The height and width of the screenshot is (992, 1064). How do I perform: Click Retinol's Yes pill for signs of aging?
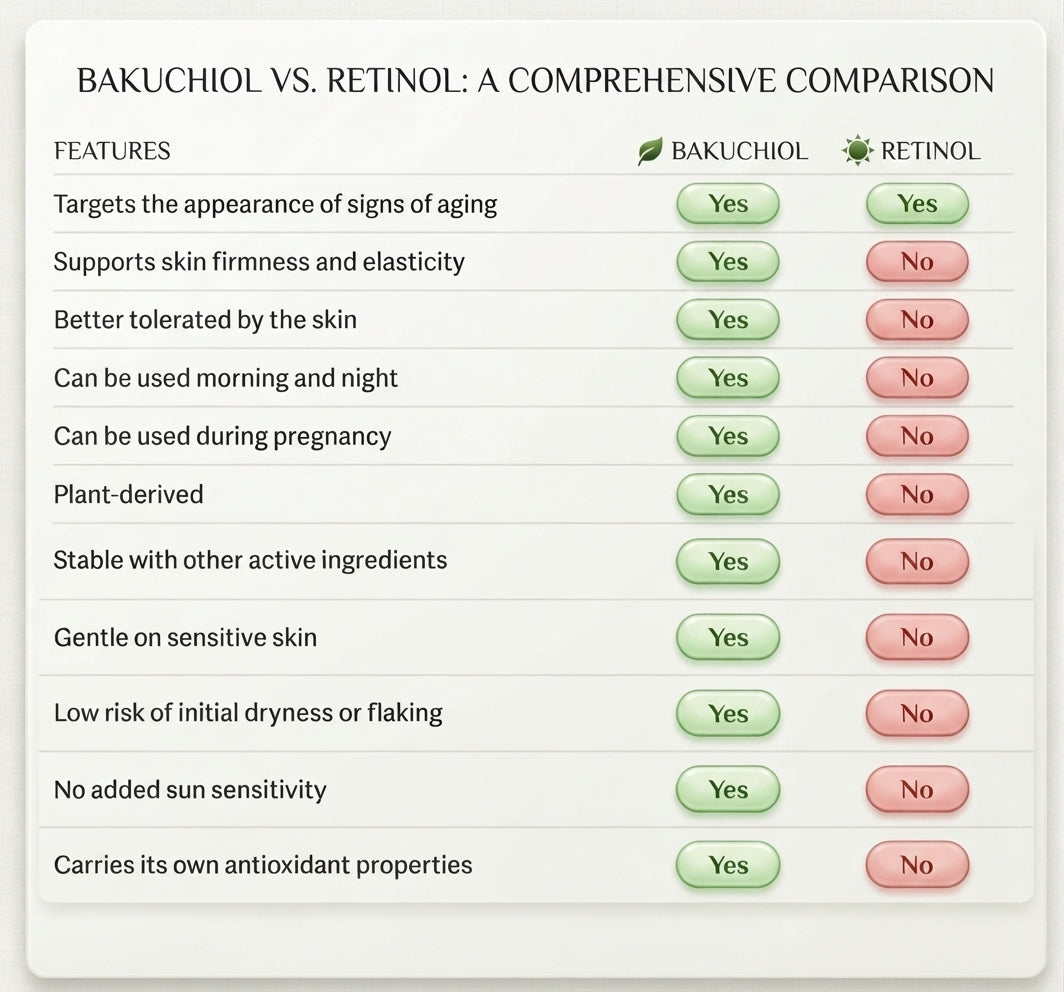click(x=917, y=204)
